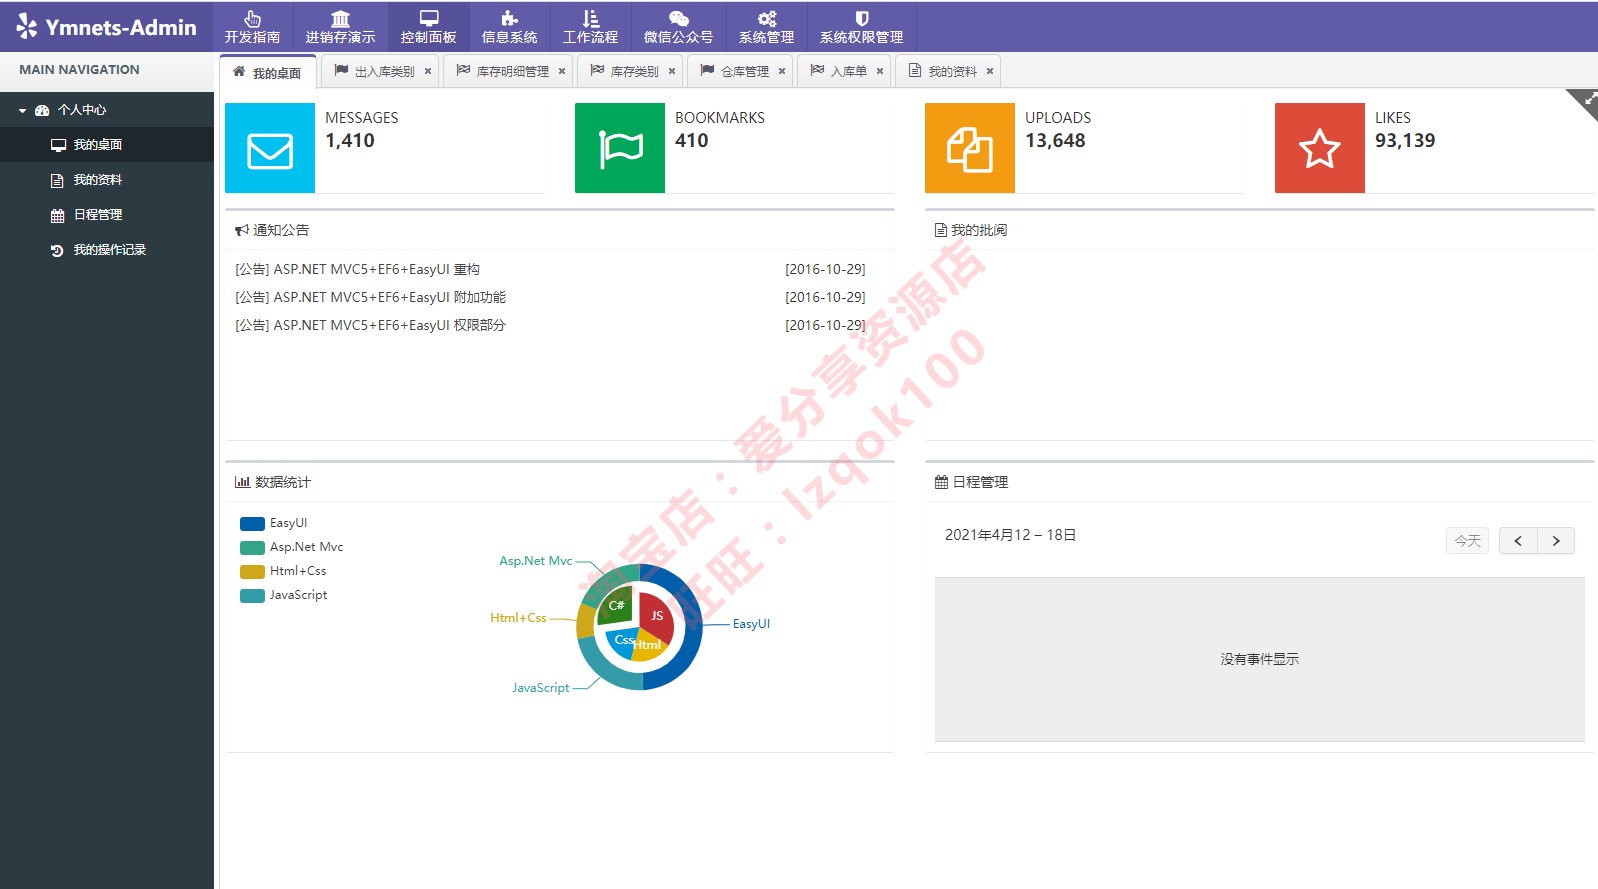Select 我的桌面 in the sidebar

pyautogui.click(x=107, y=144)
